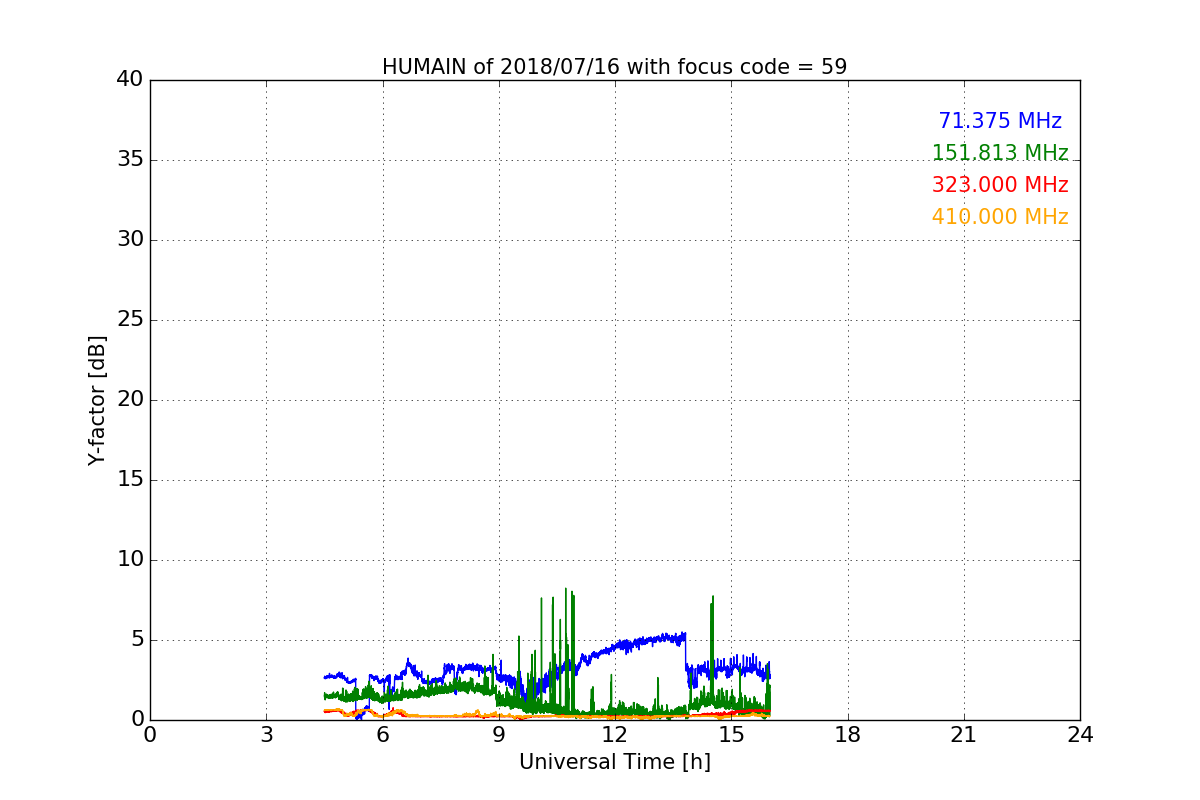Click the 20 tick on the y-axis
Viewport: 1200px width, 800px height.
point(130,400)
